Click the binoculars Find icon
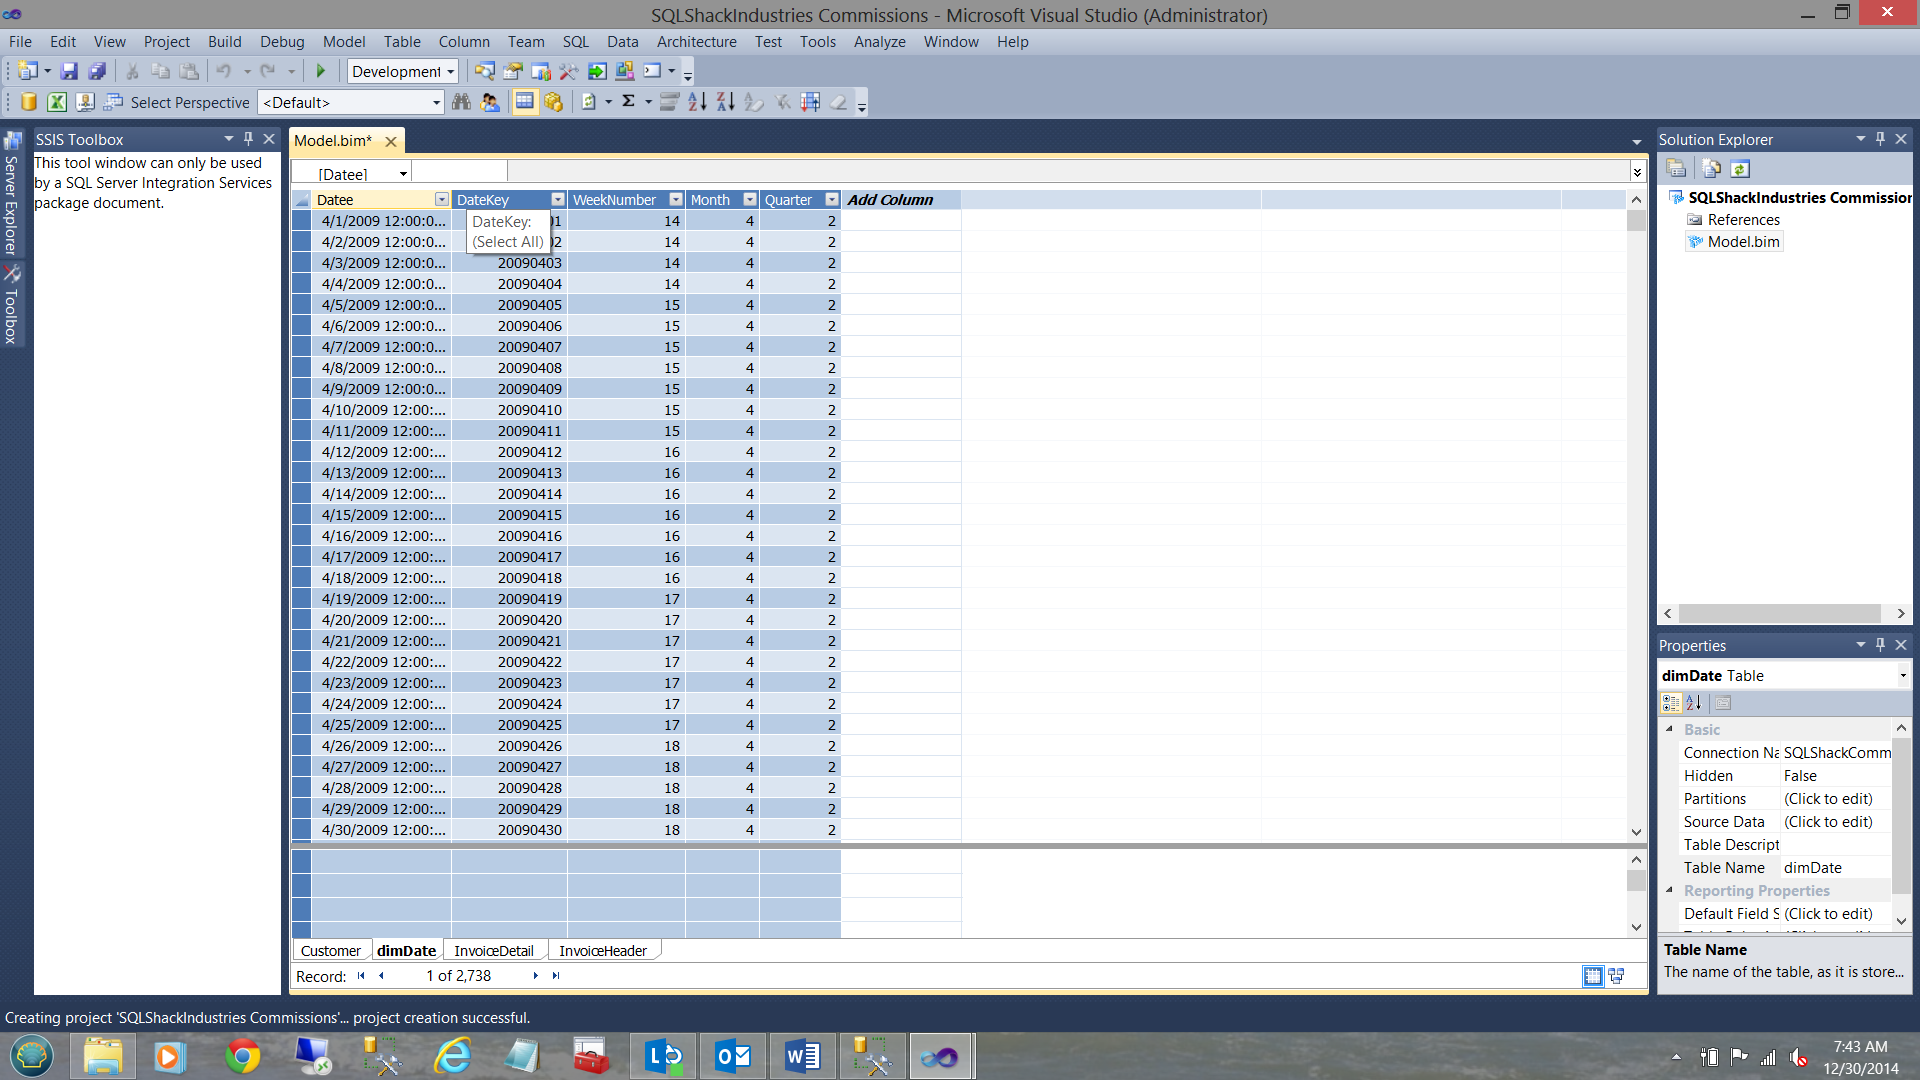The width and height of the screenshot is (1920, 1080). tap(461, 102)
